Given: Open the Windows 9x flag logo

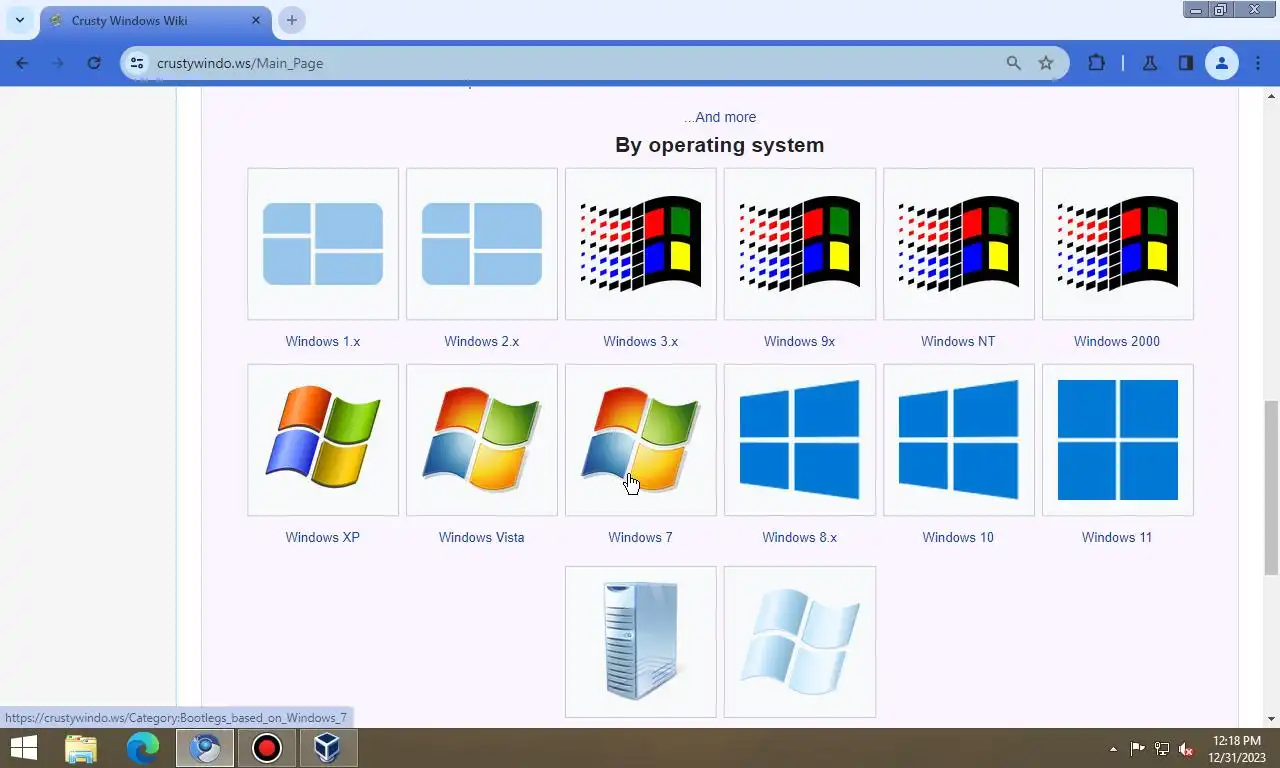Looking at the screenshot, I should click(x=800, y=244).
